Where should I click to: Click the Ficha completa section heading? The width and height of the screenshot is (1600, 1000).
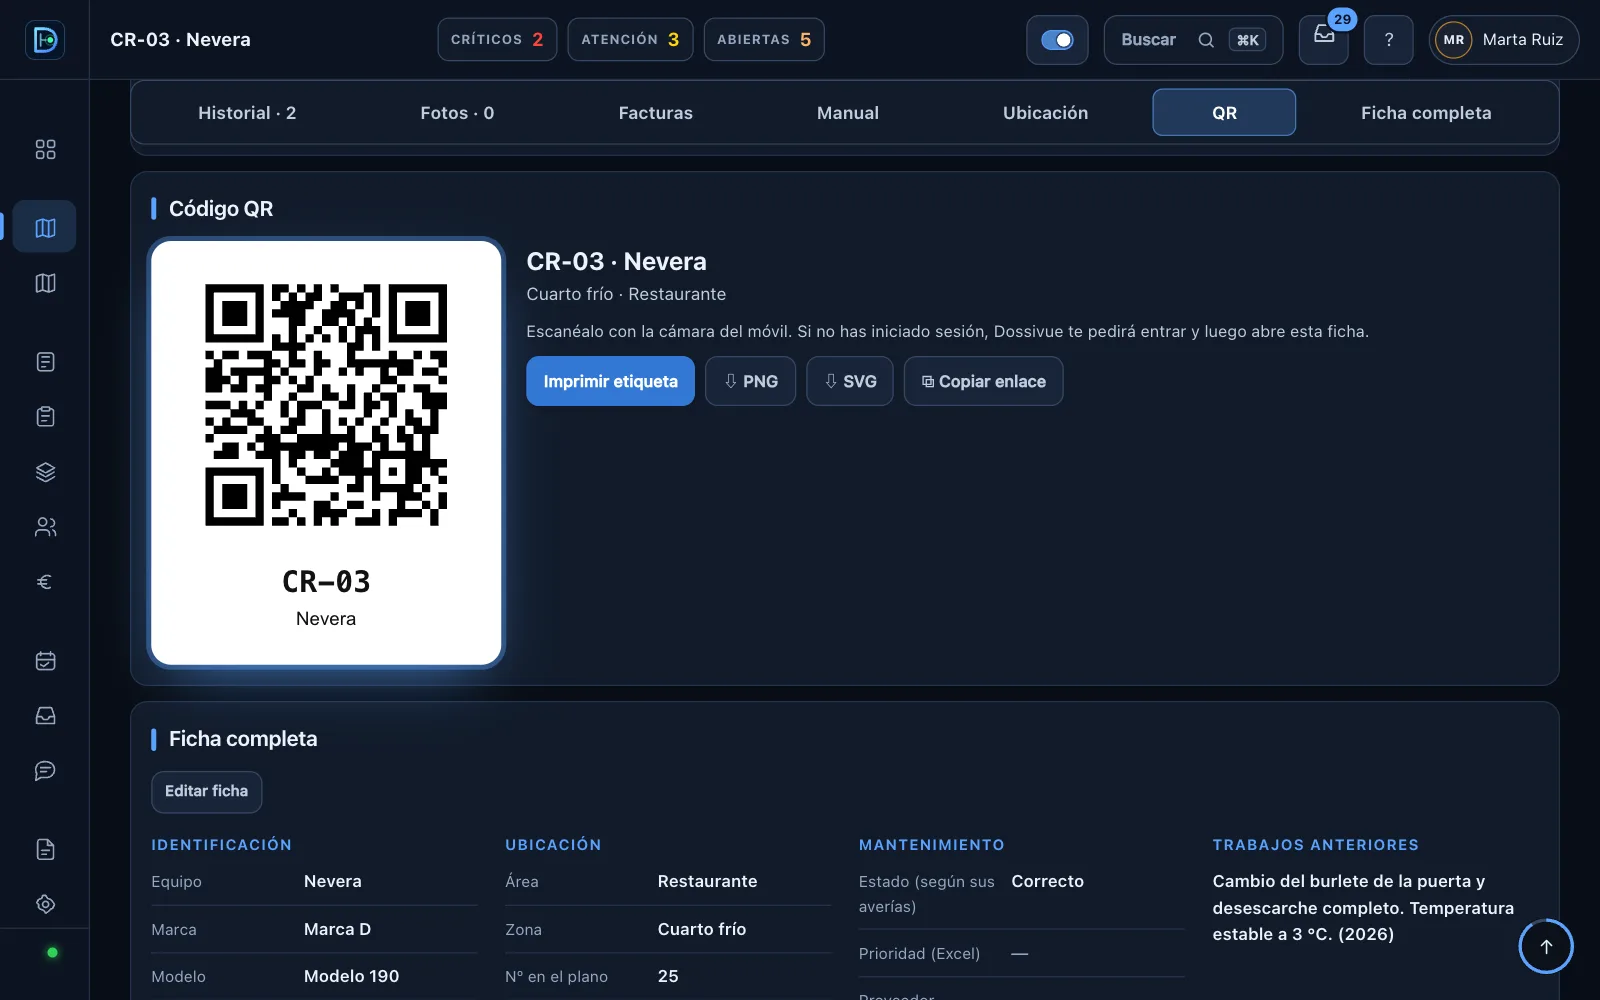243,739
